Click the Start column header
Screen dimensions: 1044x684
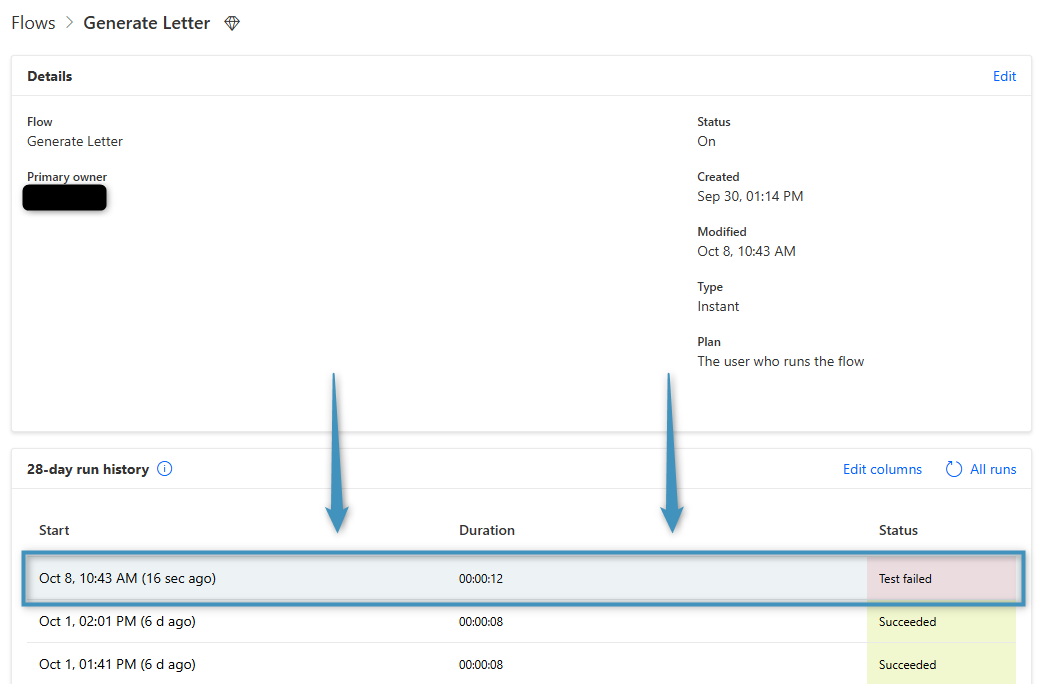tap(54, 530)
